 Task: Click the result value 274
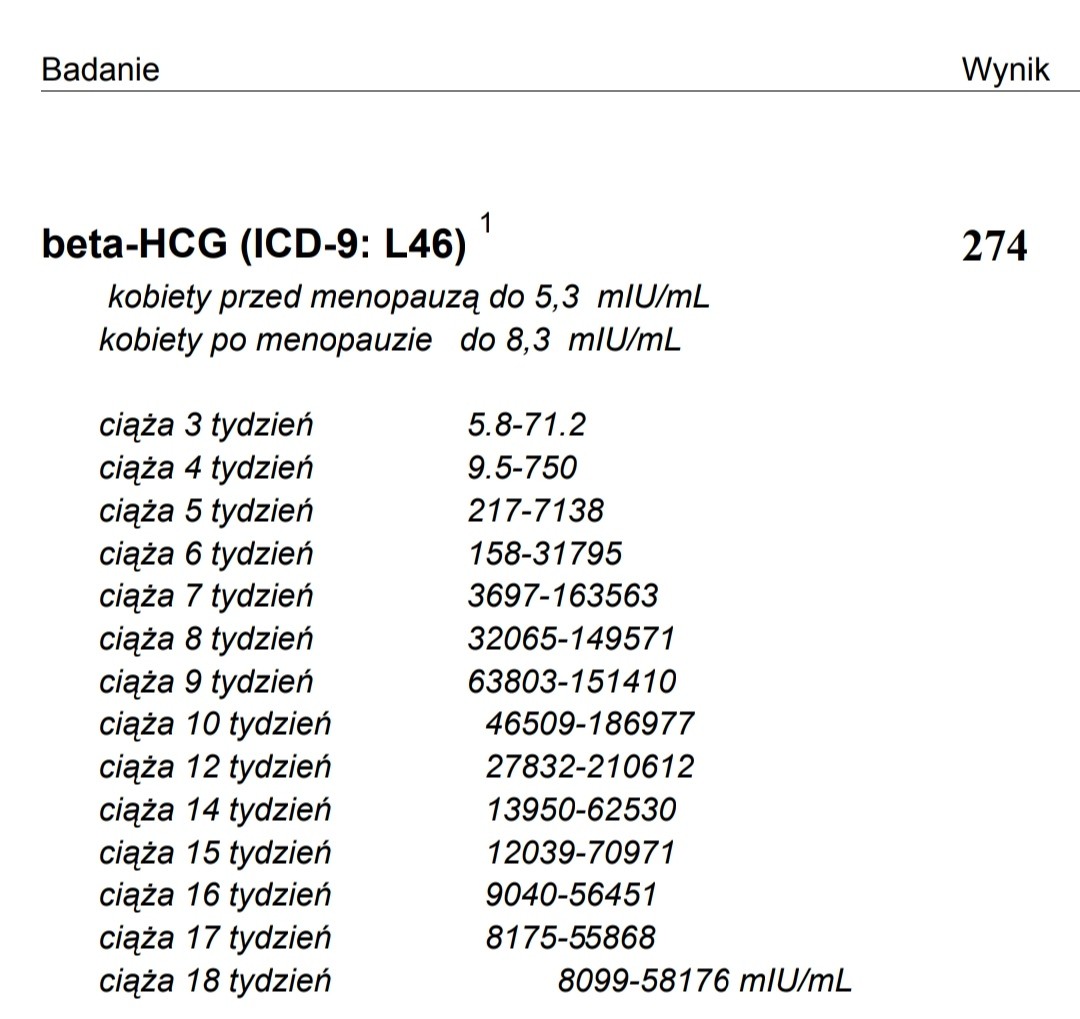coord(994,246)
